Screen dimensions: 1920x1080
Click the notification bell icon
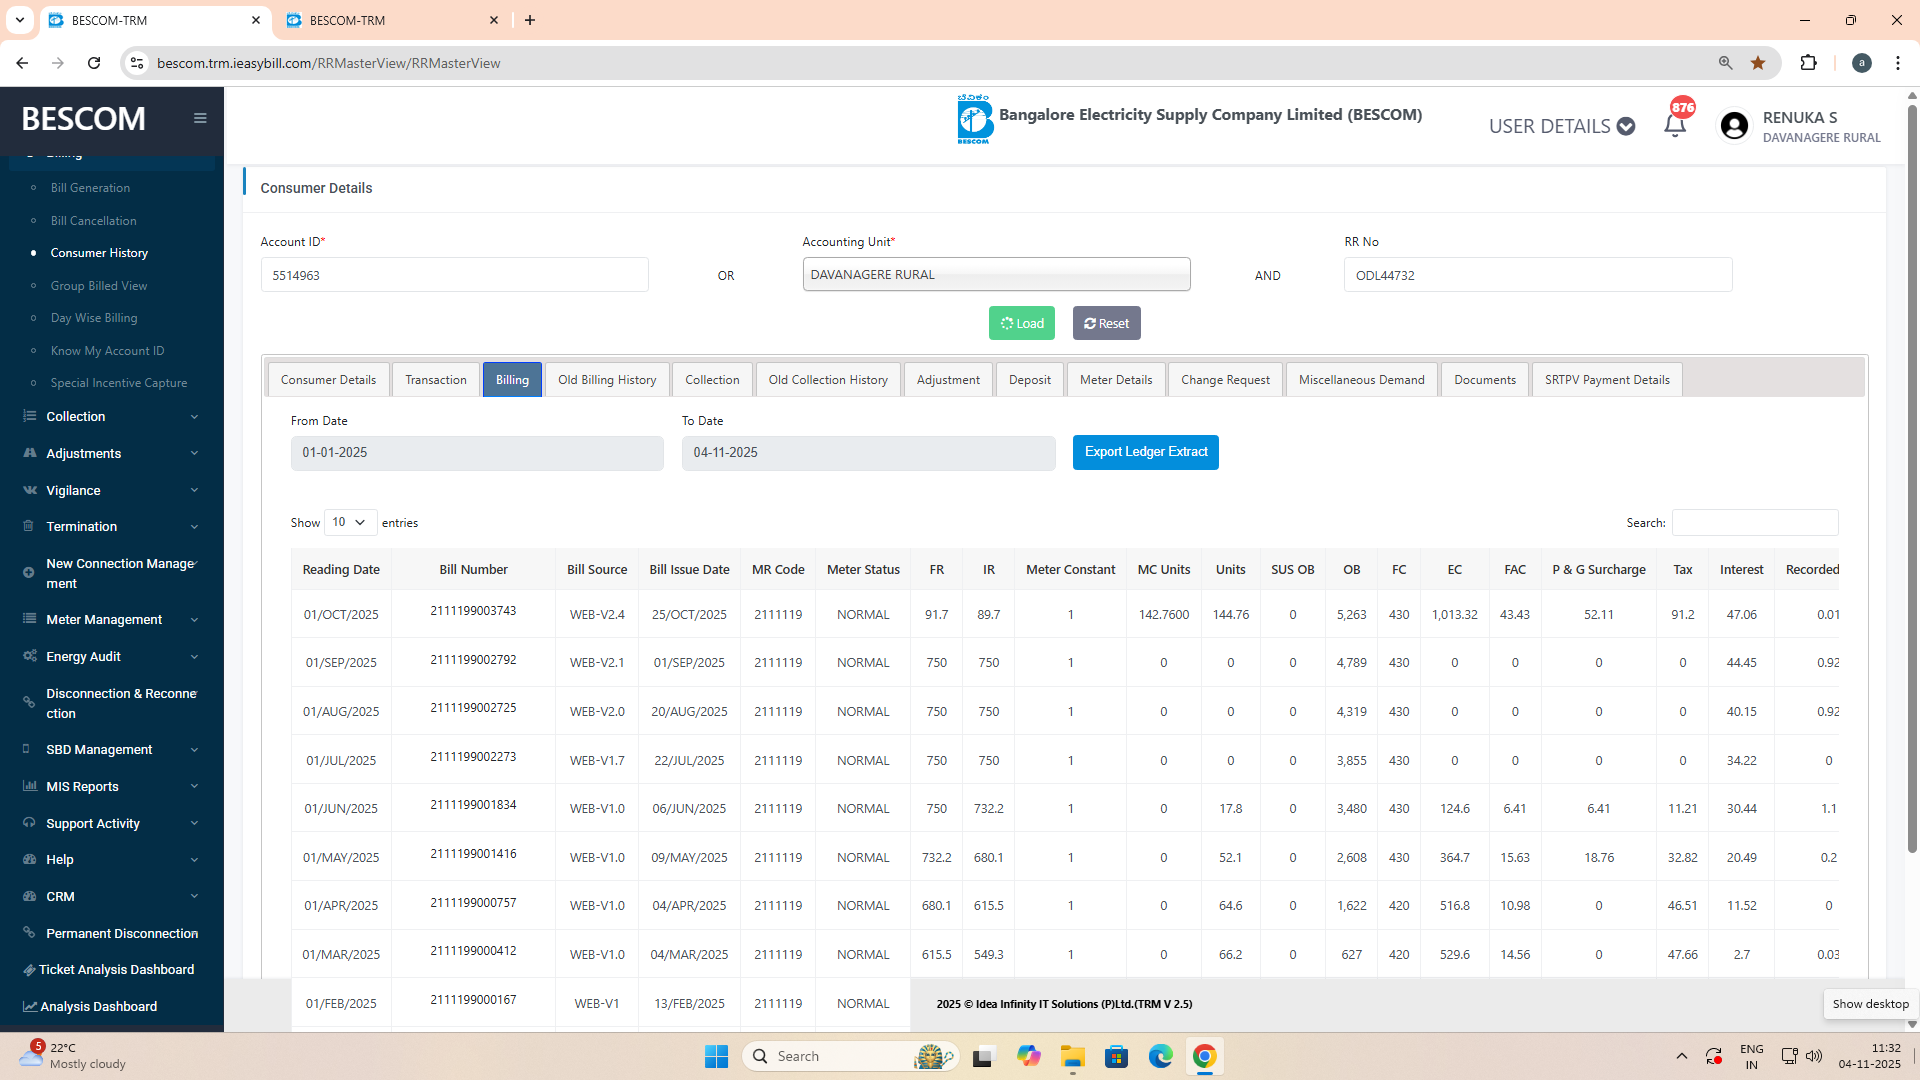pyautogui.click(x=1675, y=126)
